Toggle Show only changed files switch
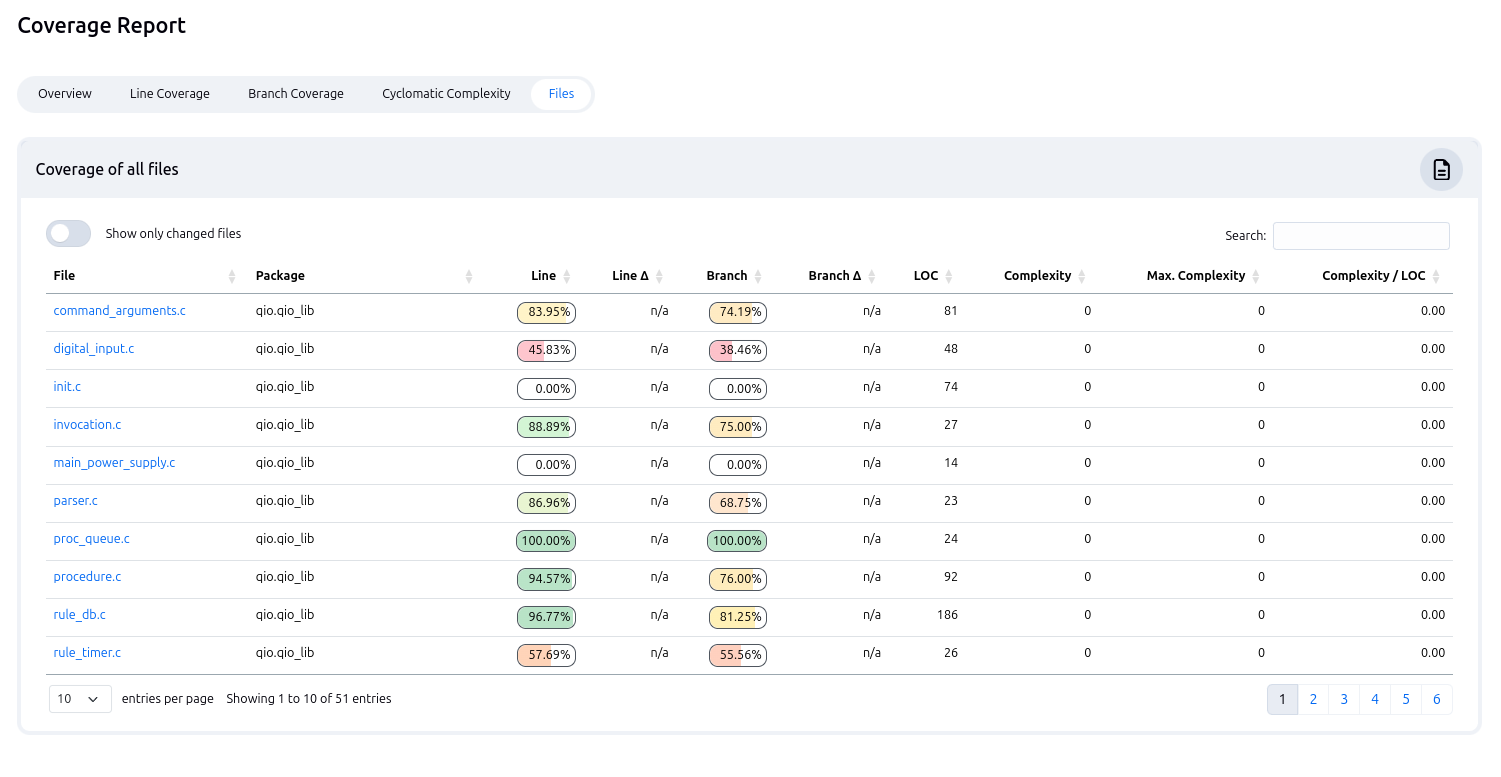 tap(68, 233)
